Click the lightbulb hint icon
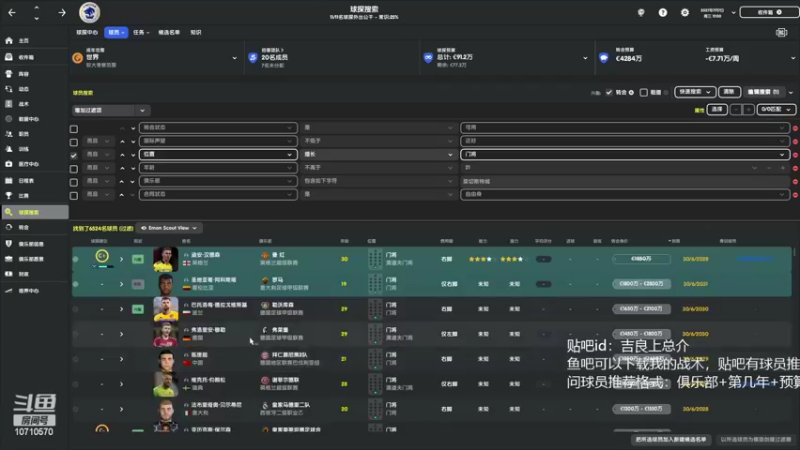 (641, 12)
